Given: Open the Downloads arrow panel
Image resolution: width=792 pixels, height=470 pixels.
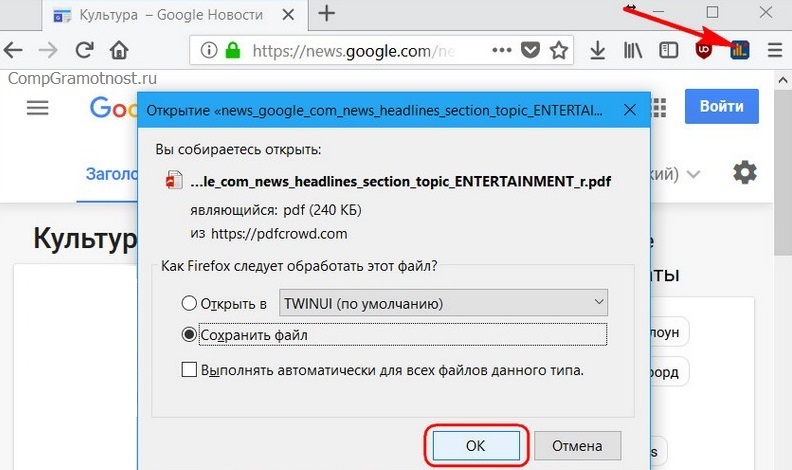Looking at the screenshot, I should pyautogui.click(x=598, y=50).
